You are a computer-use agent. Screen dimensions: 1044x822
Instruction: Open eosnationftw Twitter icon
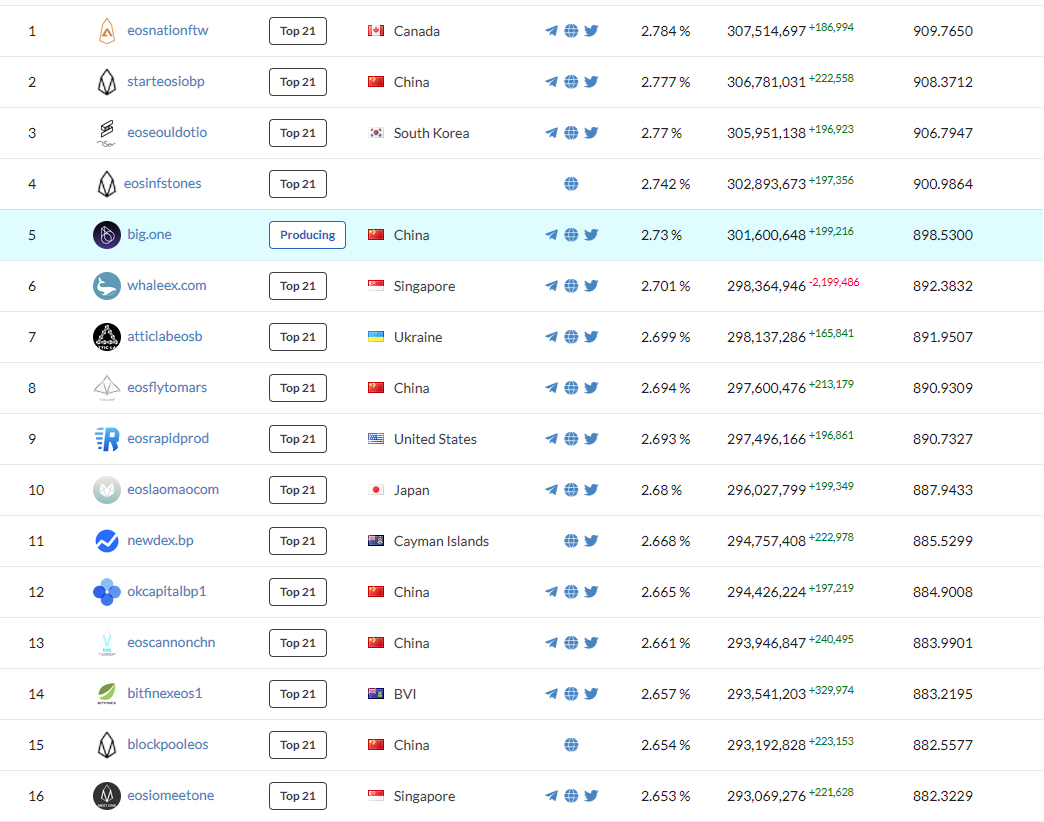[x=591, y=31]
